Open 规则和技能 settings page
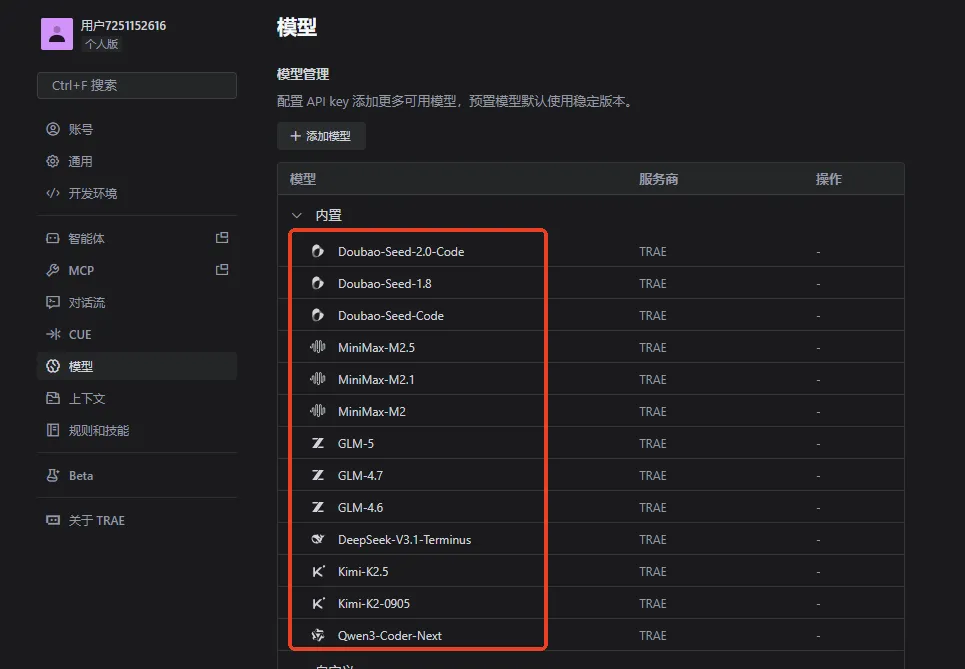Screen dimensions: 965x669 click(x=137, y=430)
